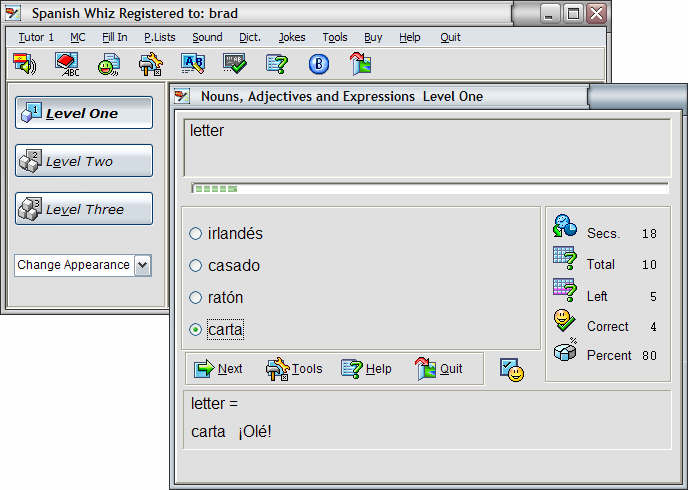688x490 pixels.
Task: Click the grid question icon next to Left
Action: pyautogui.click(x=565, y=290)
